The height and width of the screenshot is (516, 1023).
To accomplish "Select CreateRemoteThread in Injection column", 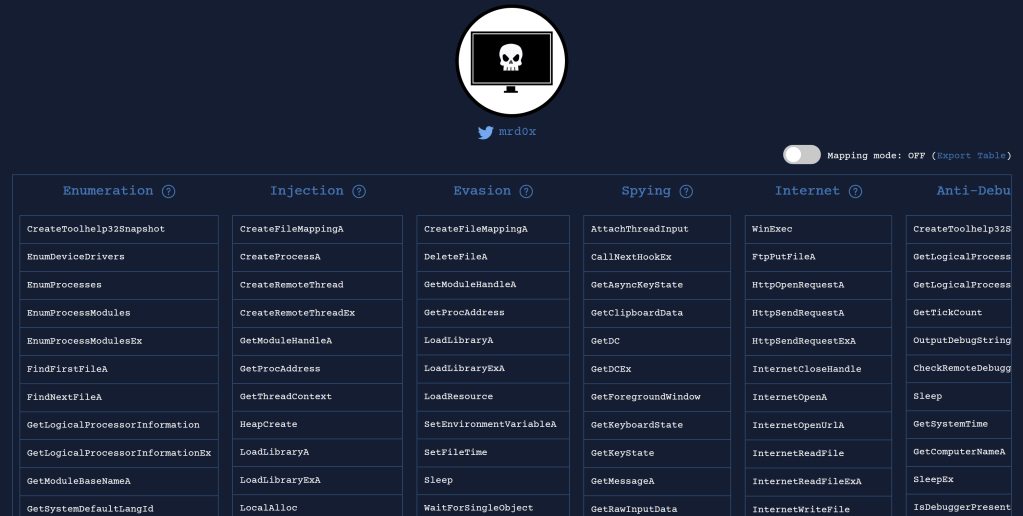I will coord(291,285).
